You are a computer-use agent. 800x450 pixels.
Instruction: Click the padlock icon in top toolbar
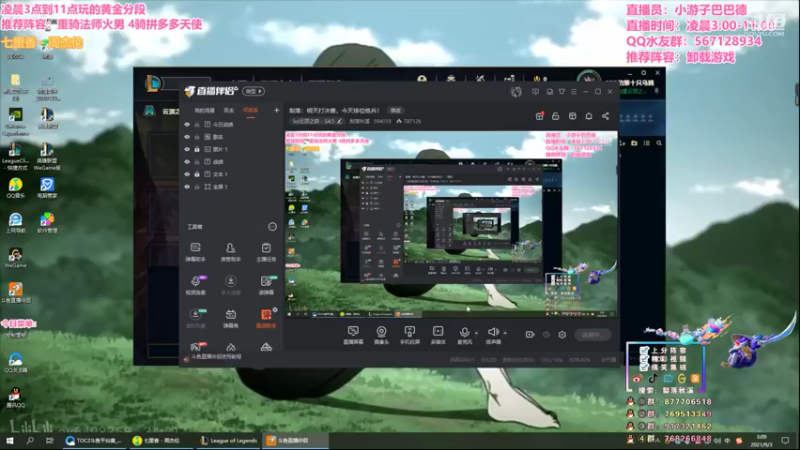tap(556, 116)
